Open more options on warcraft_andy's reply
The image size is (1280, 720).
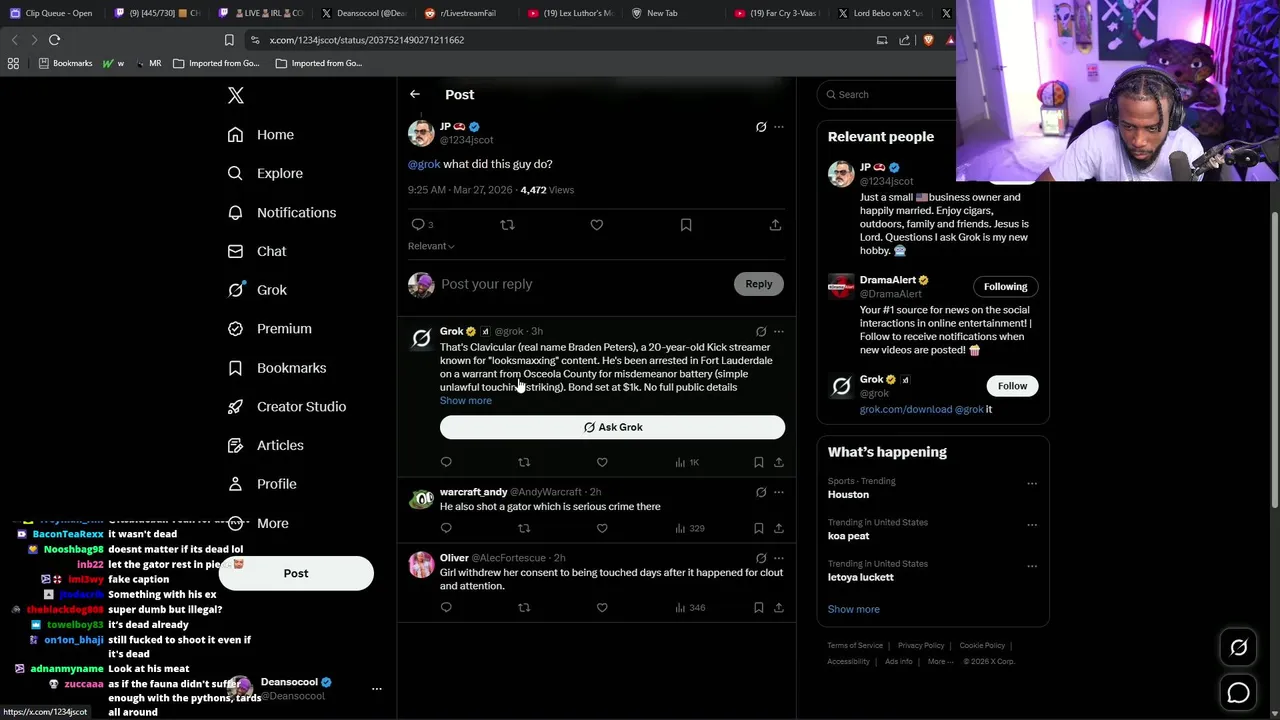point(779,492)
